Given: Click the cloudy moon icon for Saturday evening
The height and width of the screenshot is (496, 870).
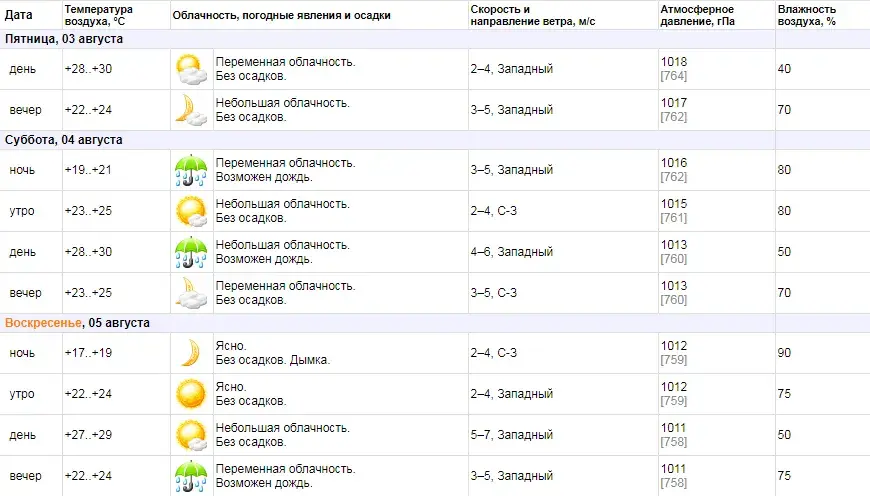Looking at the screenshot, I should coord(191,293).
